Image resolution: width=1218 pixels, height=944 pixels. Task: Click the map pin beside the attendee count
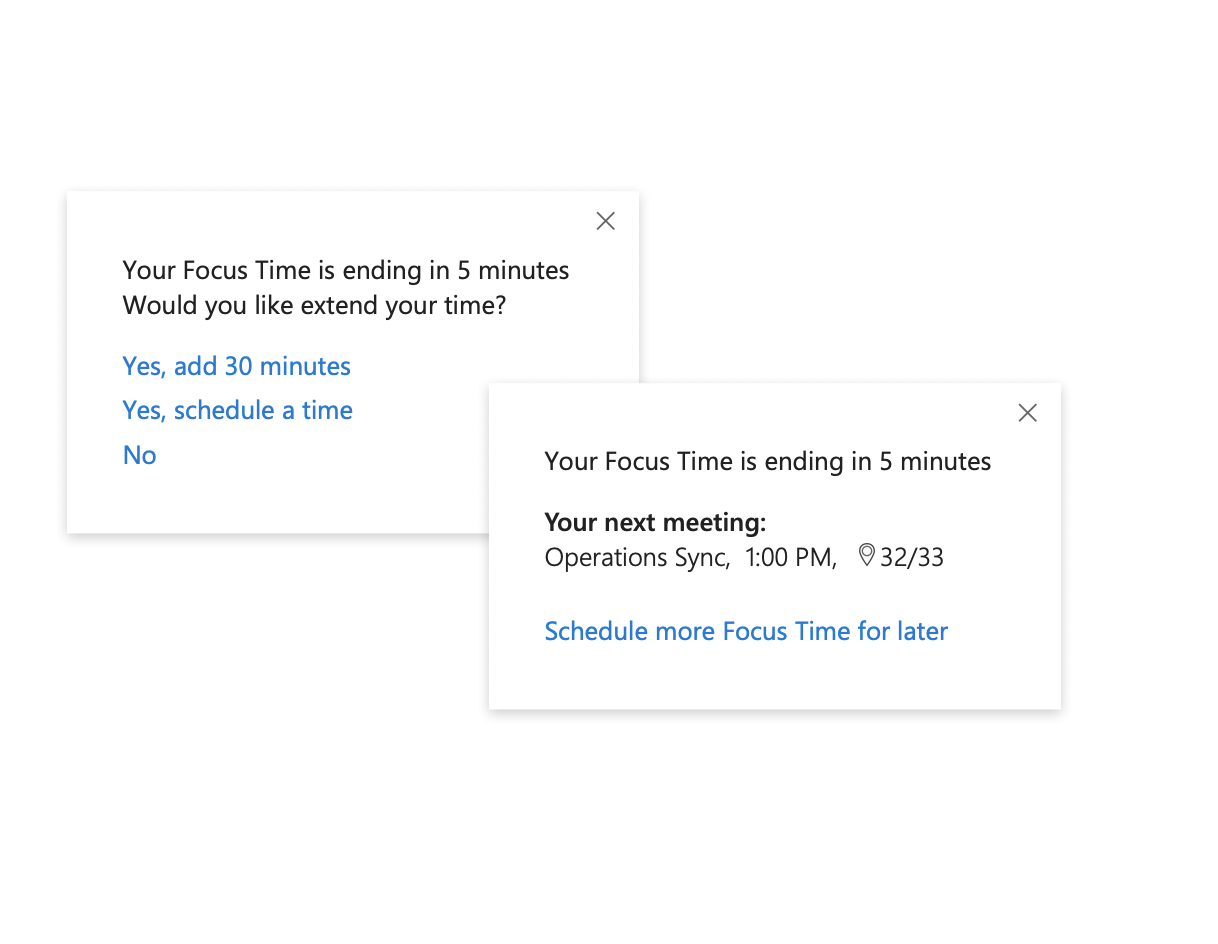coord(866,556)
